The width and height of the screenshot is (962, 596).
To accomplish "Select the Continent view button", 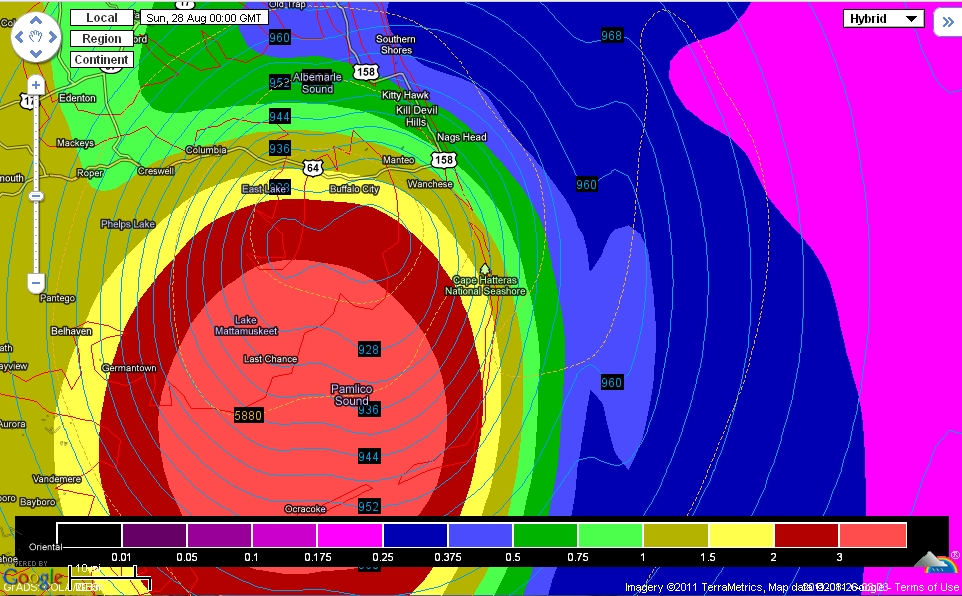I will point(102,60).
